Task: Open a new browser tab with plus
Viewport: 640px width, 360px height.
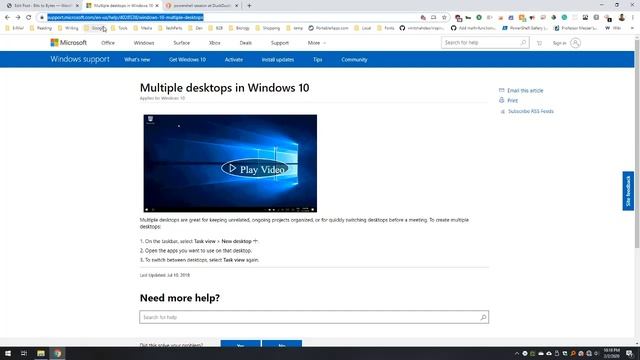Action: 249,6
